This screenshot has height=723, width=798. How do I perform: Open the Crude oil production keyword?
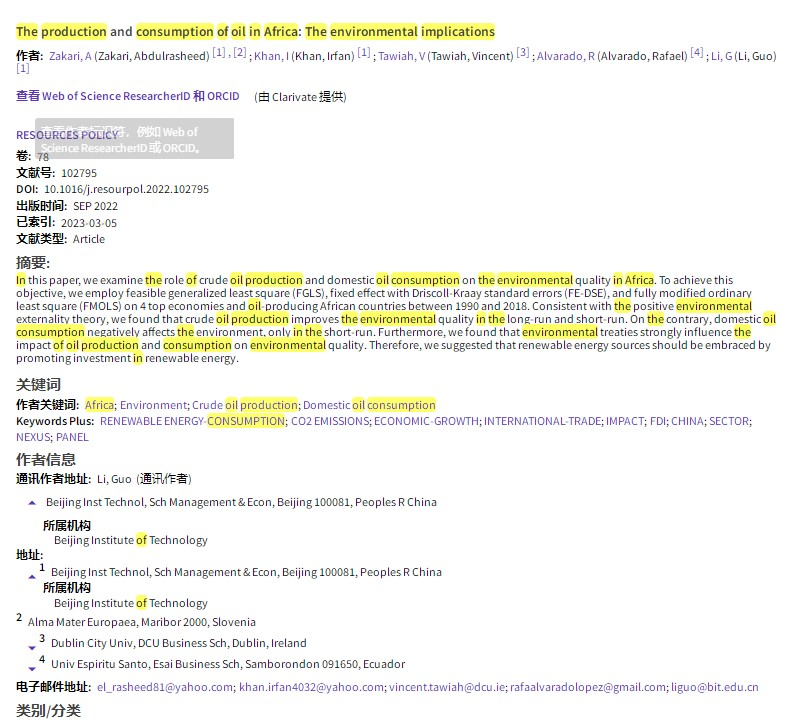pos(245,405)
